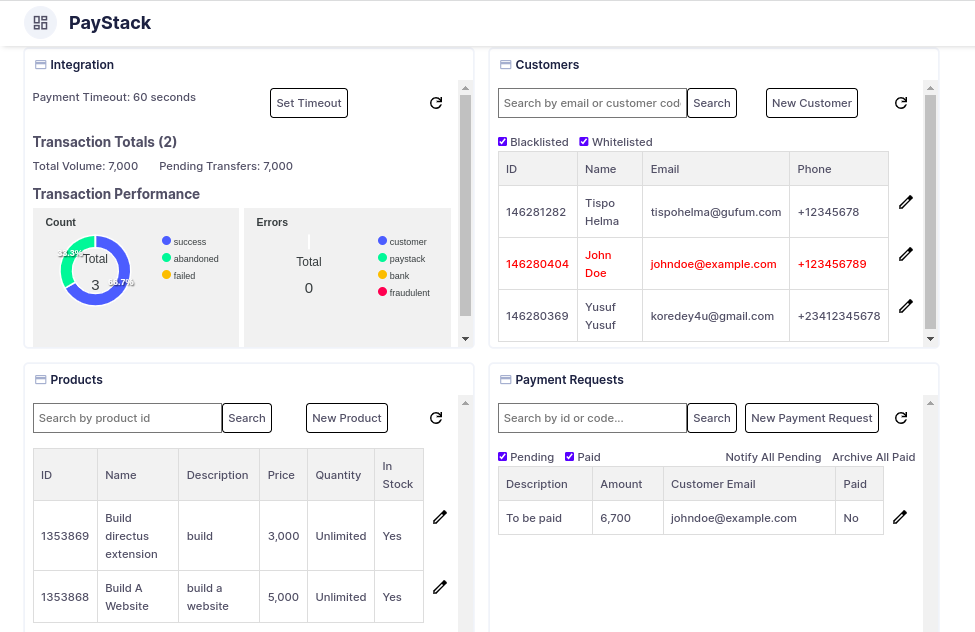Toggle the failed legend swatch
The image size is (975, 632).
[x=166, y=274]
